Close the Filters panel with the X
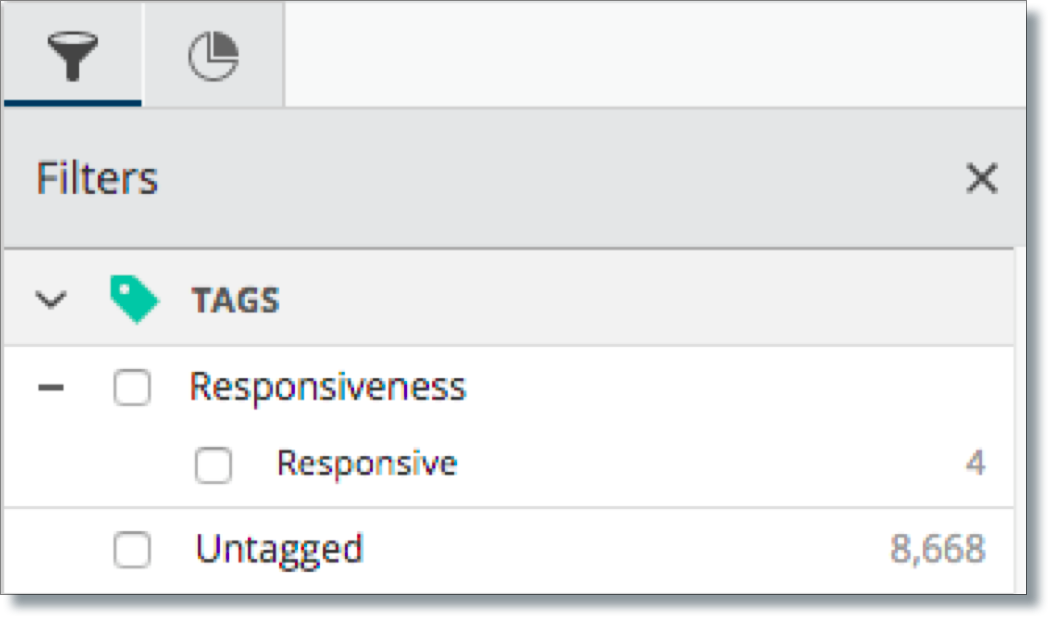Screen dimensions: 1049x617 pyautogui.click(x=981, y=179)
